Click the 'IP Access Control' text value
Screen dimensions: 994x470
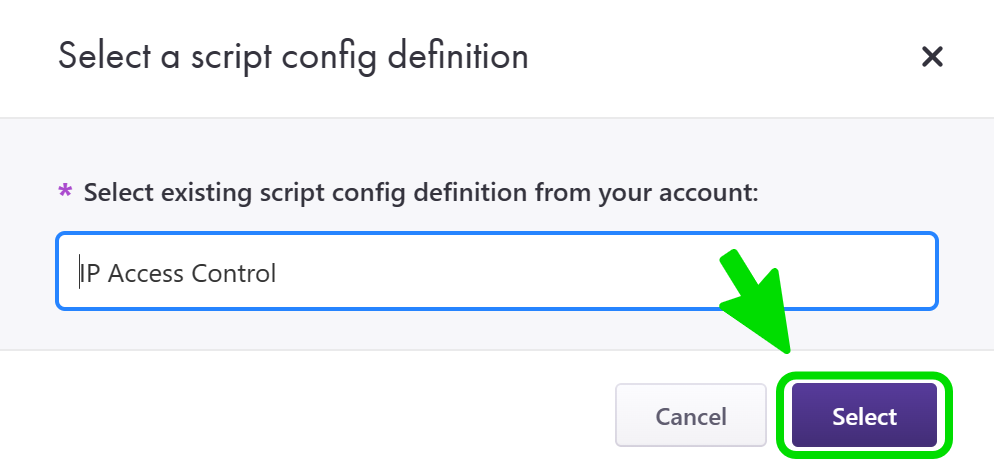click(x=178, y=272)
